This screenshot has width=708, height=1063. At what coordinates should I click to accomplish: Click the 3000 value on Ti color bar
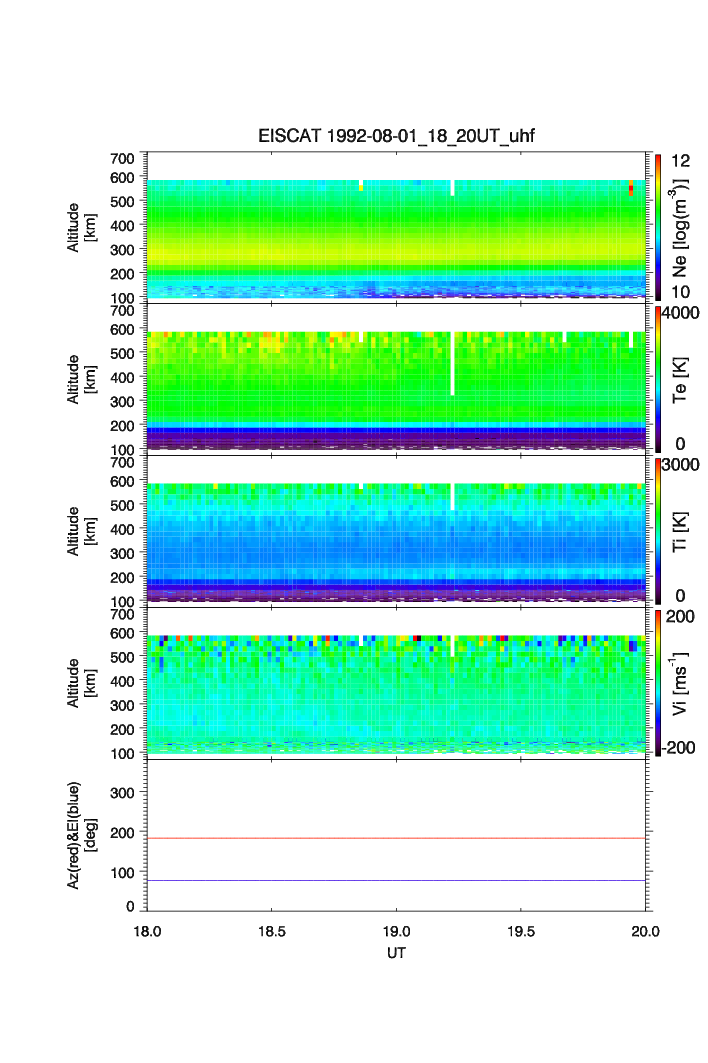pyautogui.click(x=681, y=464)
